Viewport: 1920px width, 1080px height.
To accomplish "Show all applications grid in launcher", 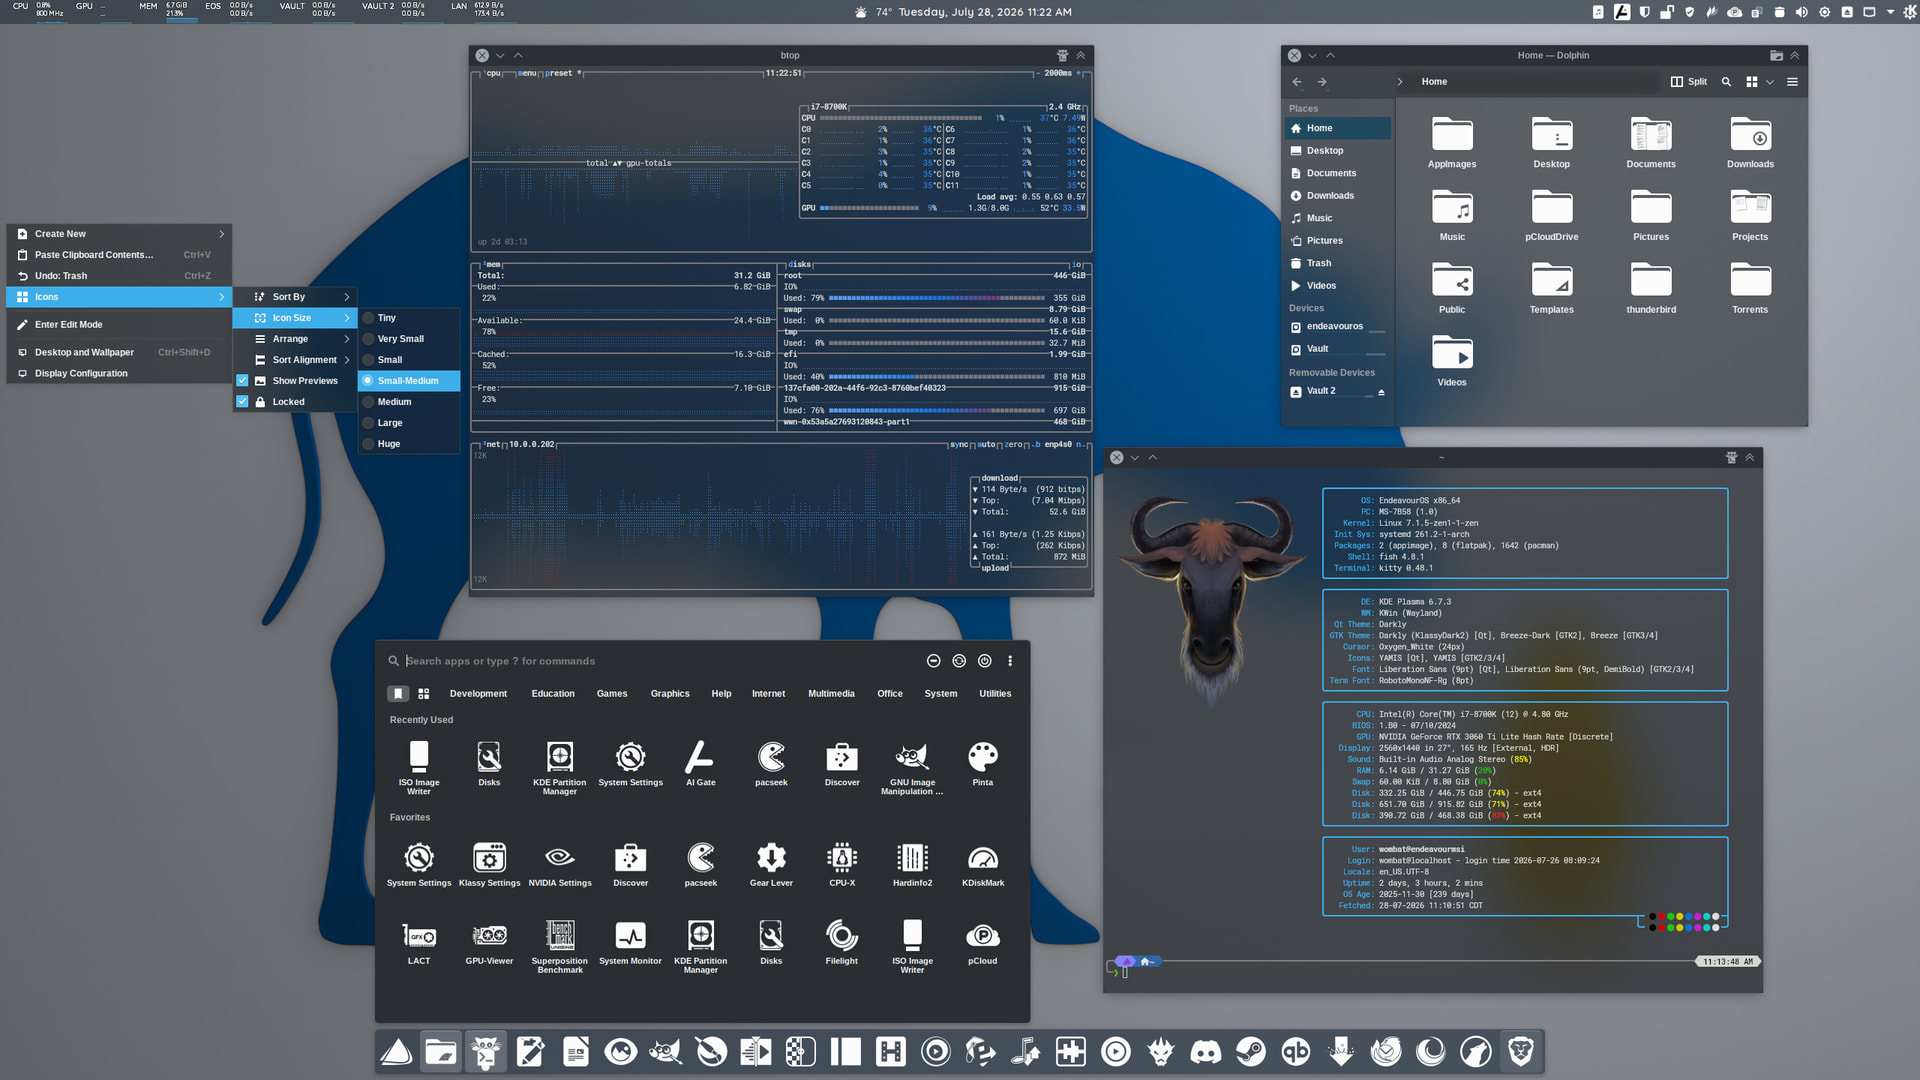I will point(424,693).
